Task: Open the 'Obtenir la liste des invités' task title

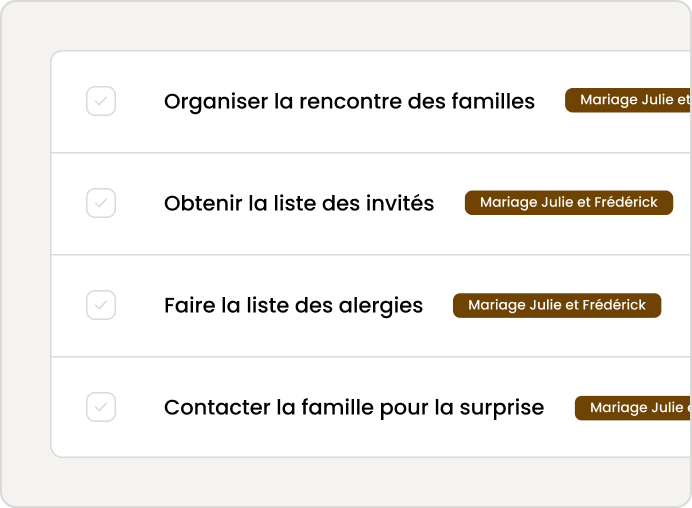Action: coord(299,203)
